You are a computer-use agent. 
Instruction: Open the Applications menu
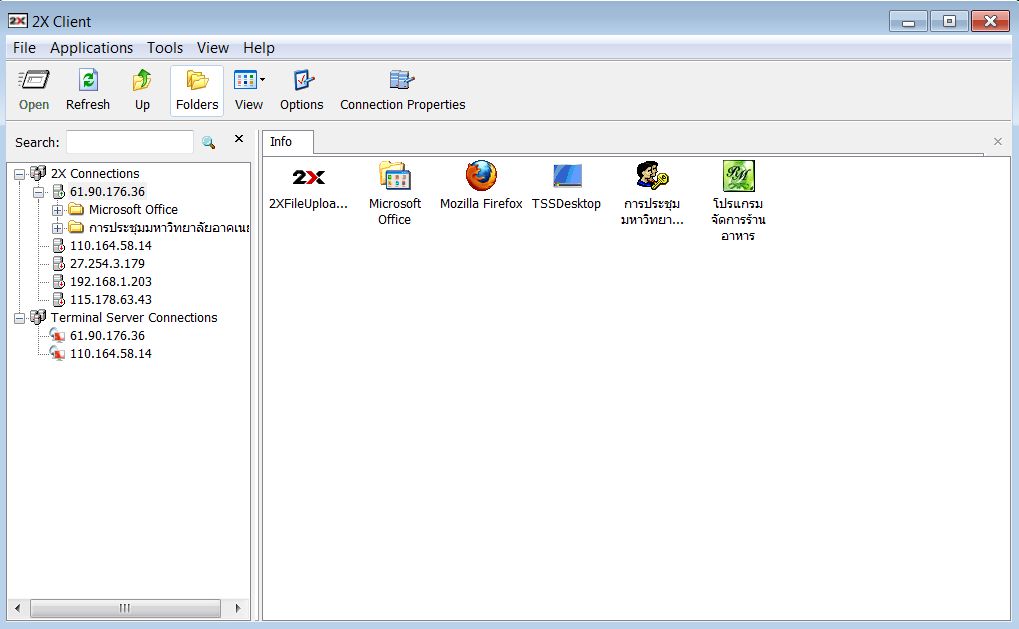(91, 48)
